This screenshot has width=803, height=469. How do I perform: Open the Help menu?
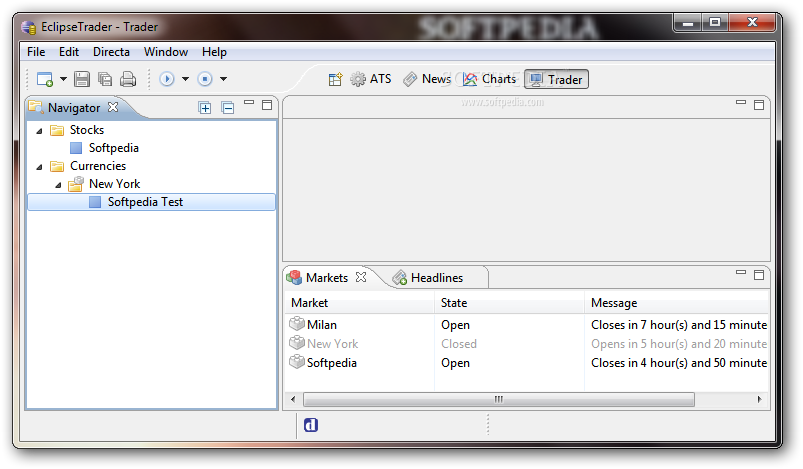point(214,52)
